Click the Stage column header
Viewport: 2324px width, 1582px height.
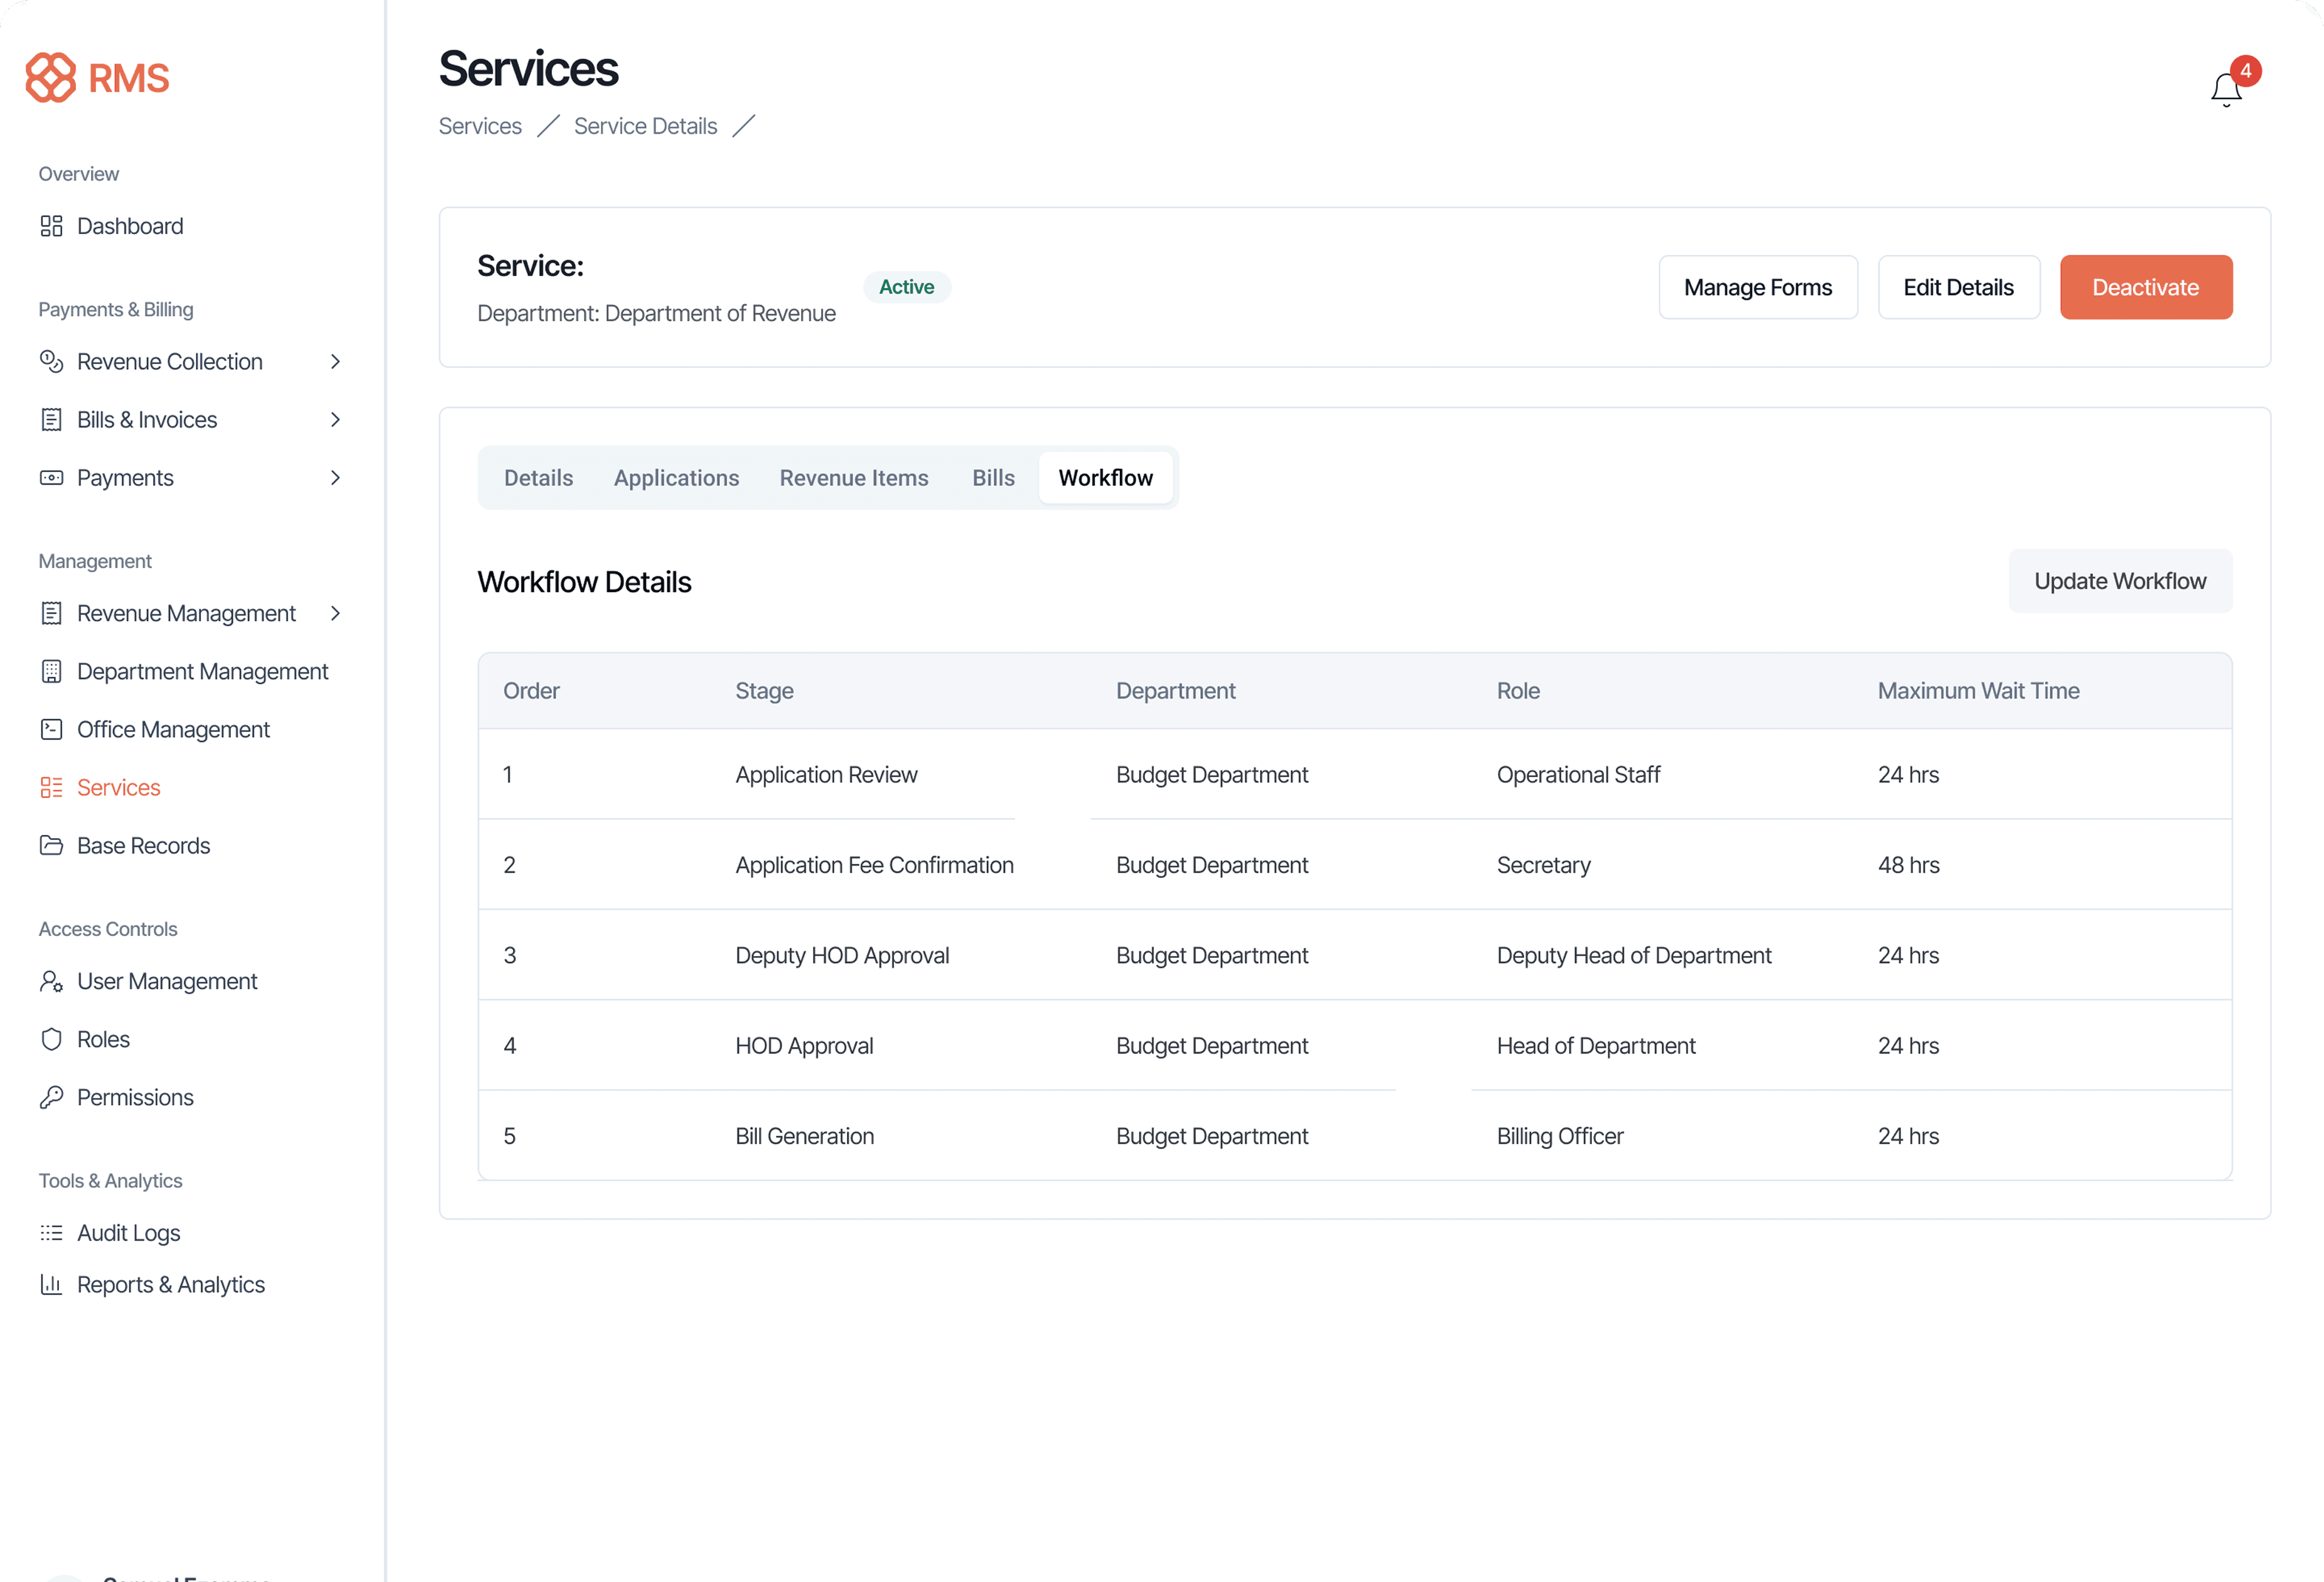click(x=764, y=691)
